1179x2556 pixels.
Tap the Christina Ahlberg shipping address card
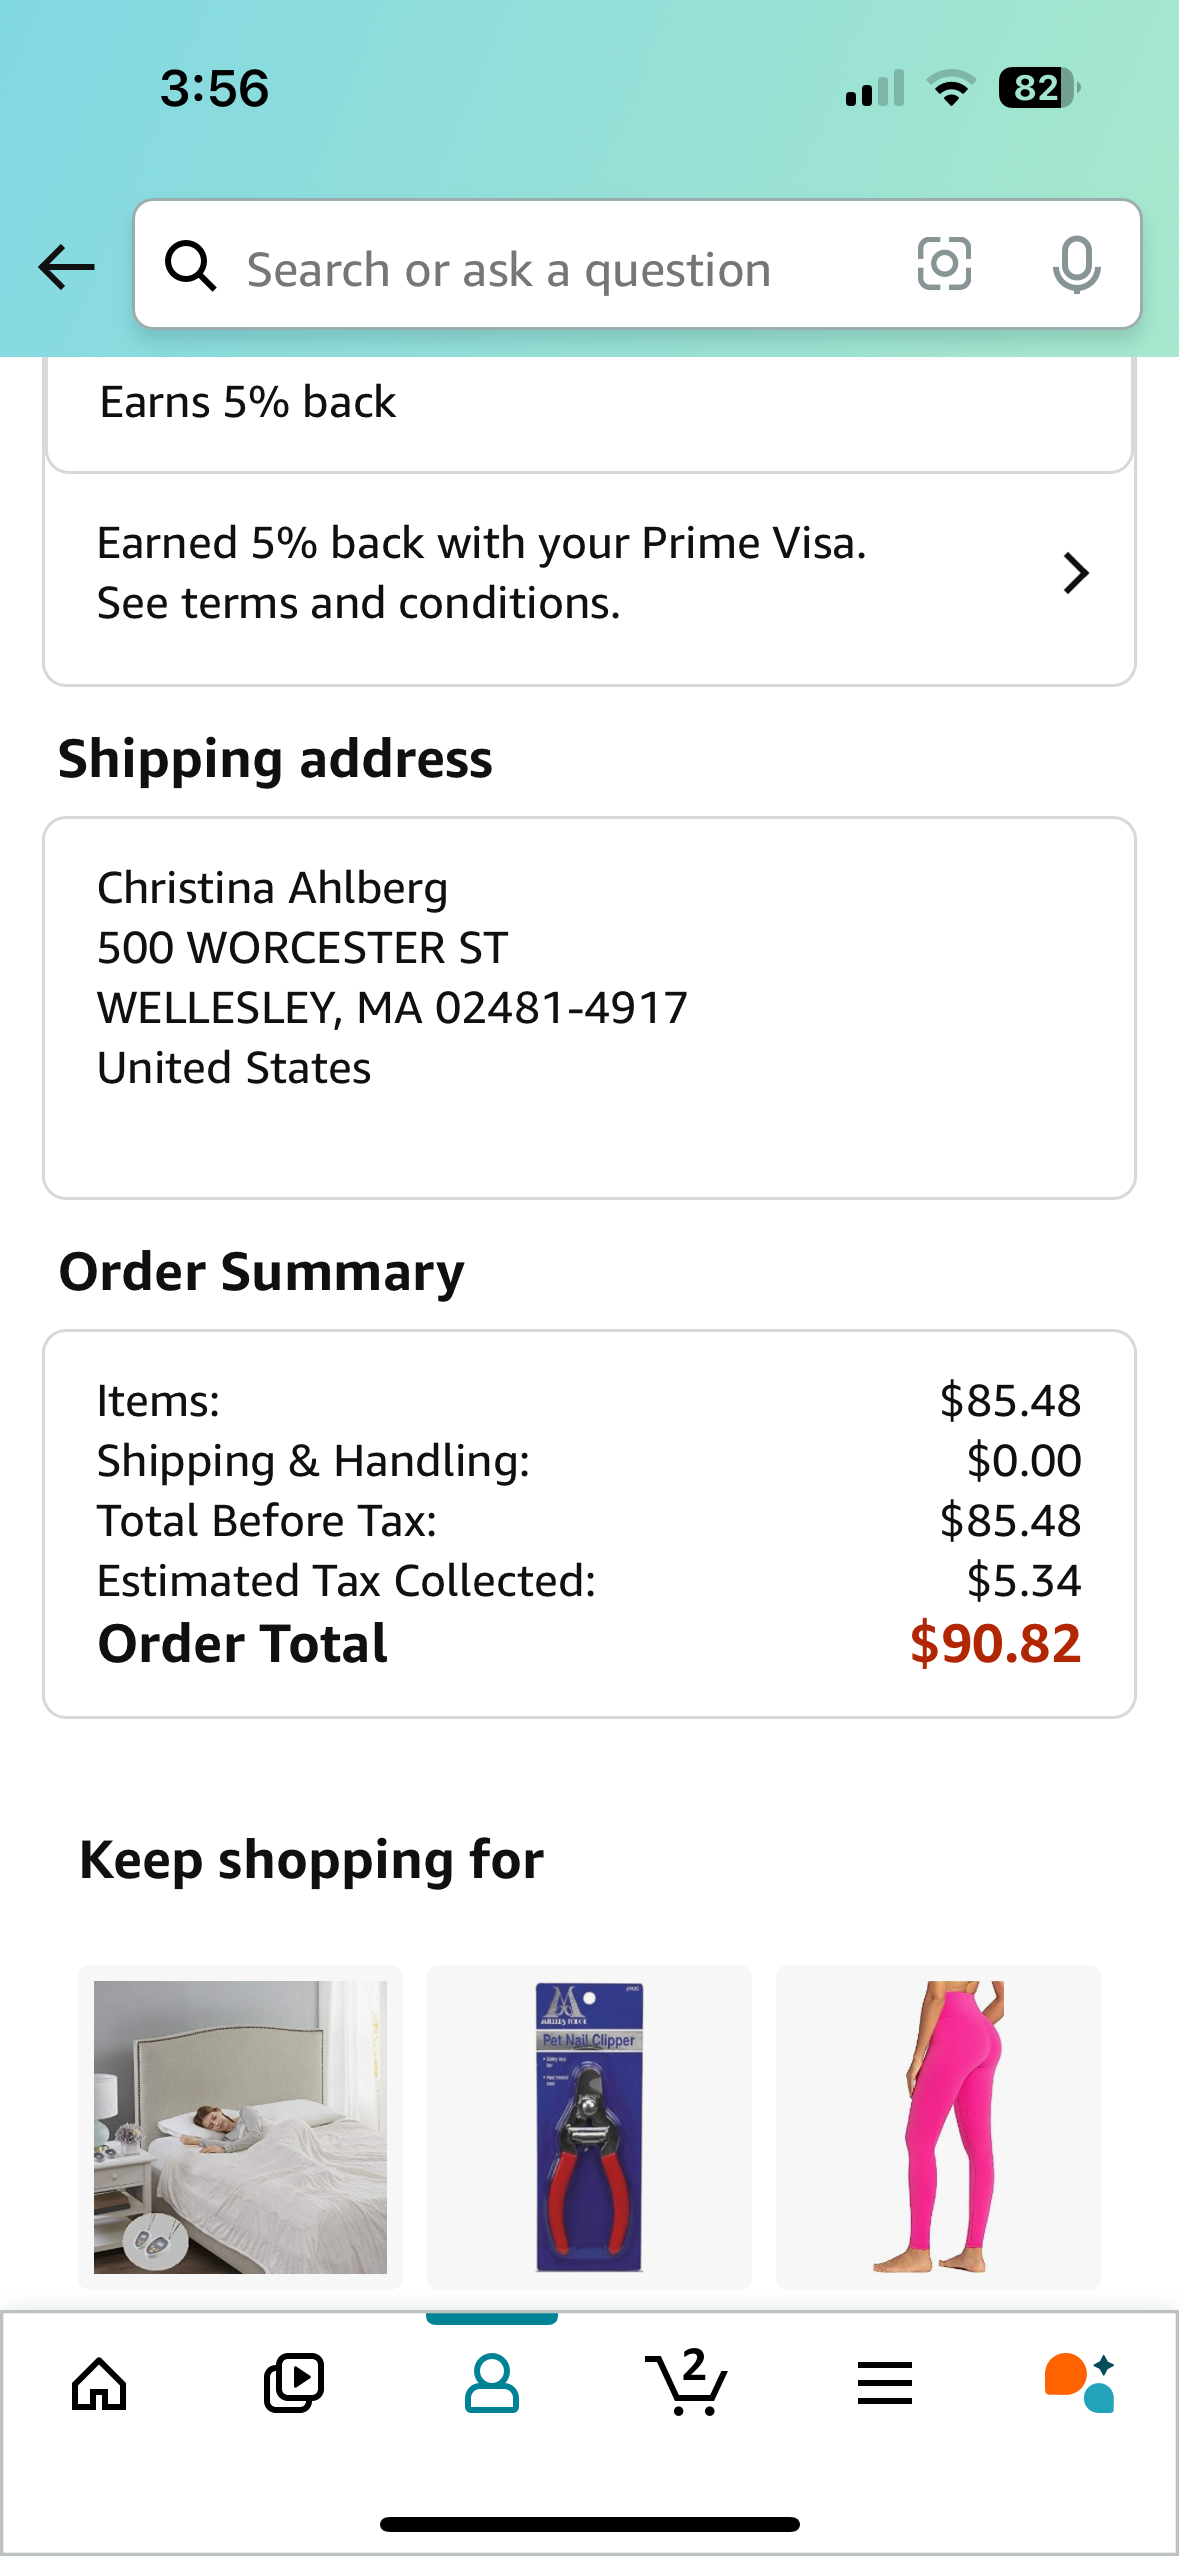click(x=589, y=1008)
